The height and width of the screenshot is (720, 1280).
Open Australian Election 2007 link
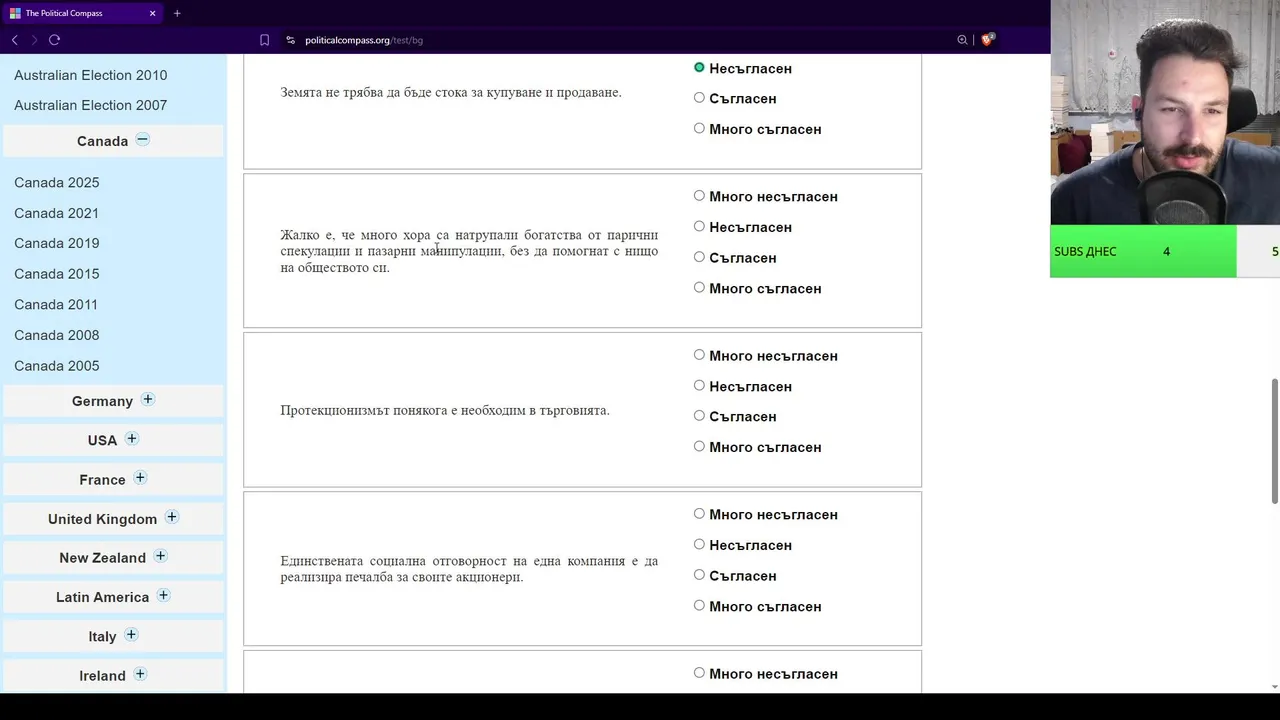coord(90,105)
